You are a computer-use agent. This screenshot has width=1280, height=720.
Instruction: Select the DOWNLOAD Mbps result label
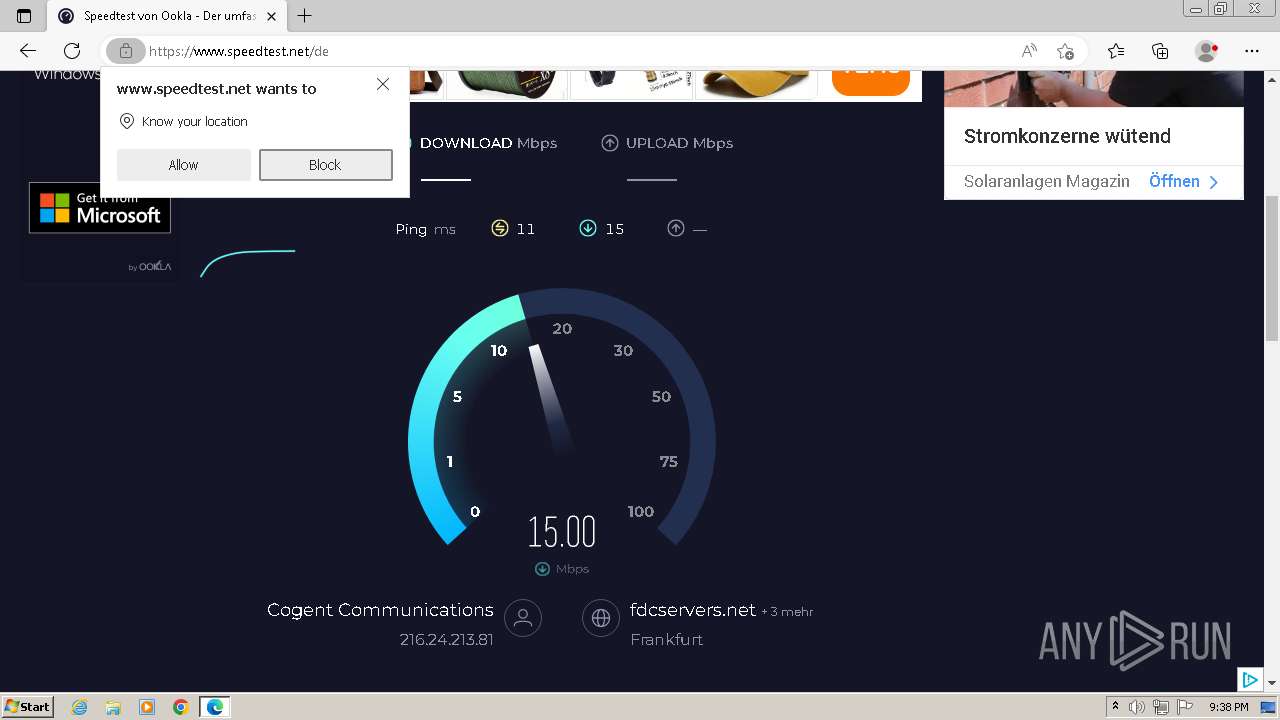coord(488,143)
